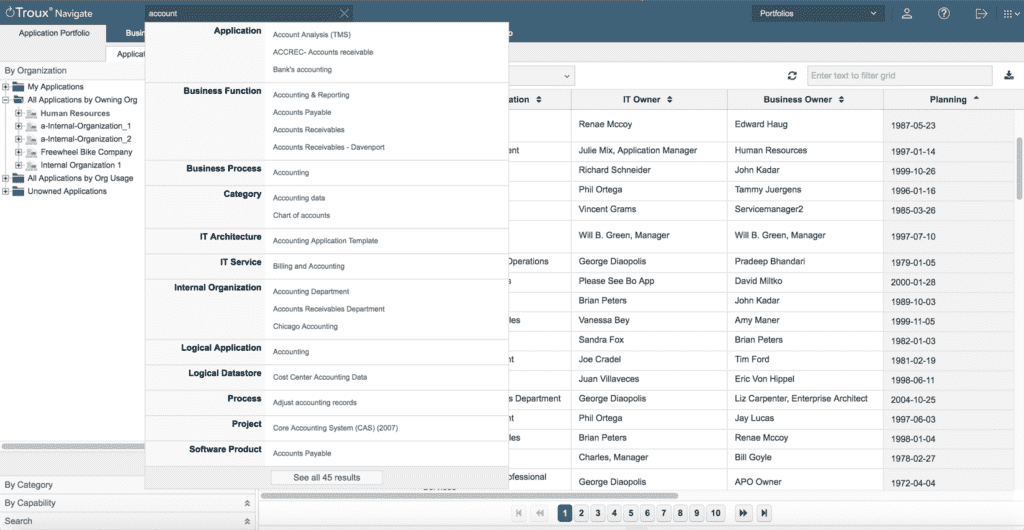Viewport: 1024px width, 530px height.
Task: Sort by the IT Owner column
Action: coord(649,100)
